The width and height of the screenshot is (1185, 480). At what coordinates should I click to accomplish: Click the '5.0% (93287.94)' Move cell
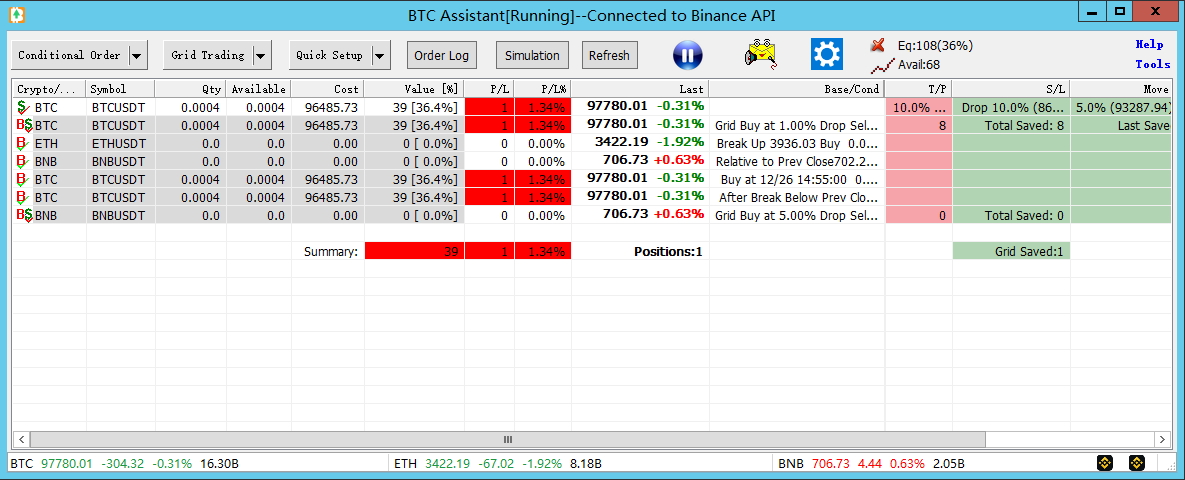1122,107
